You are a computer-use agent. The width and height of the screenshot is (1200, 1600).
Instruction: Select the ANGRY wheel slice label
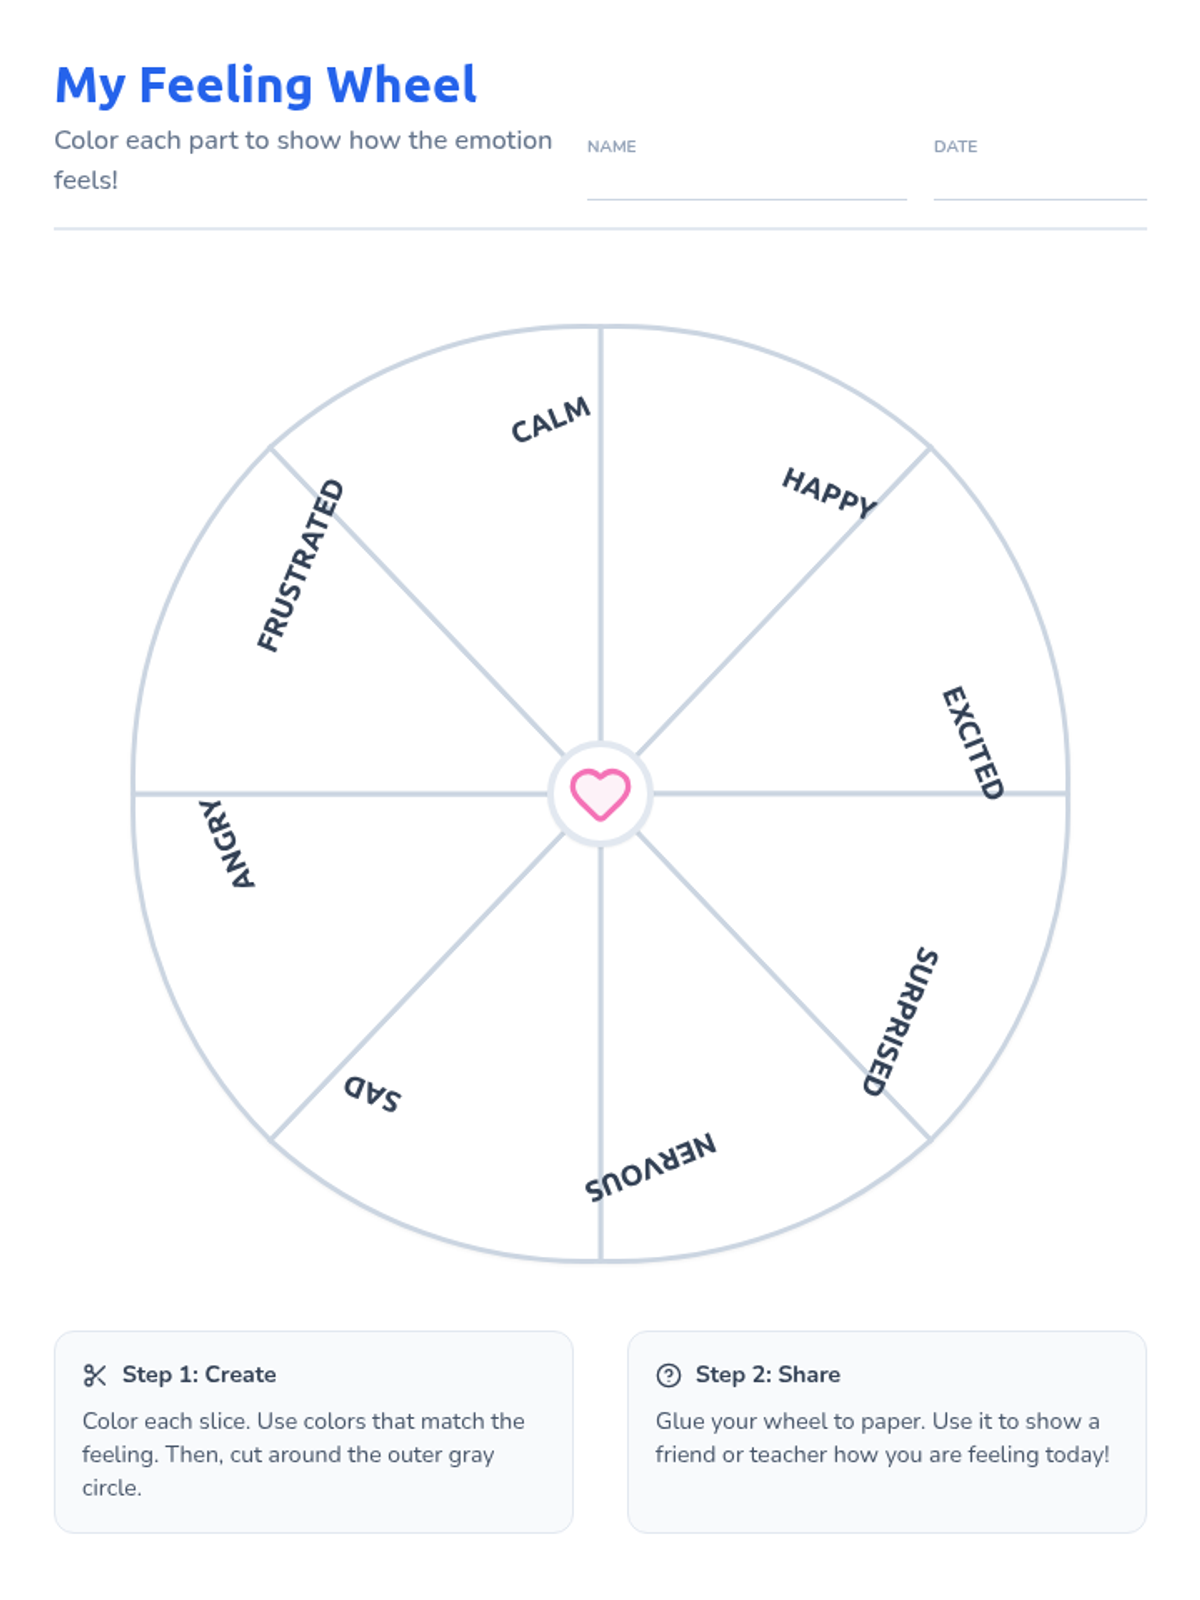[x=227, y=843]
